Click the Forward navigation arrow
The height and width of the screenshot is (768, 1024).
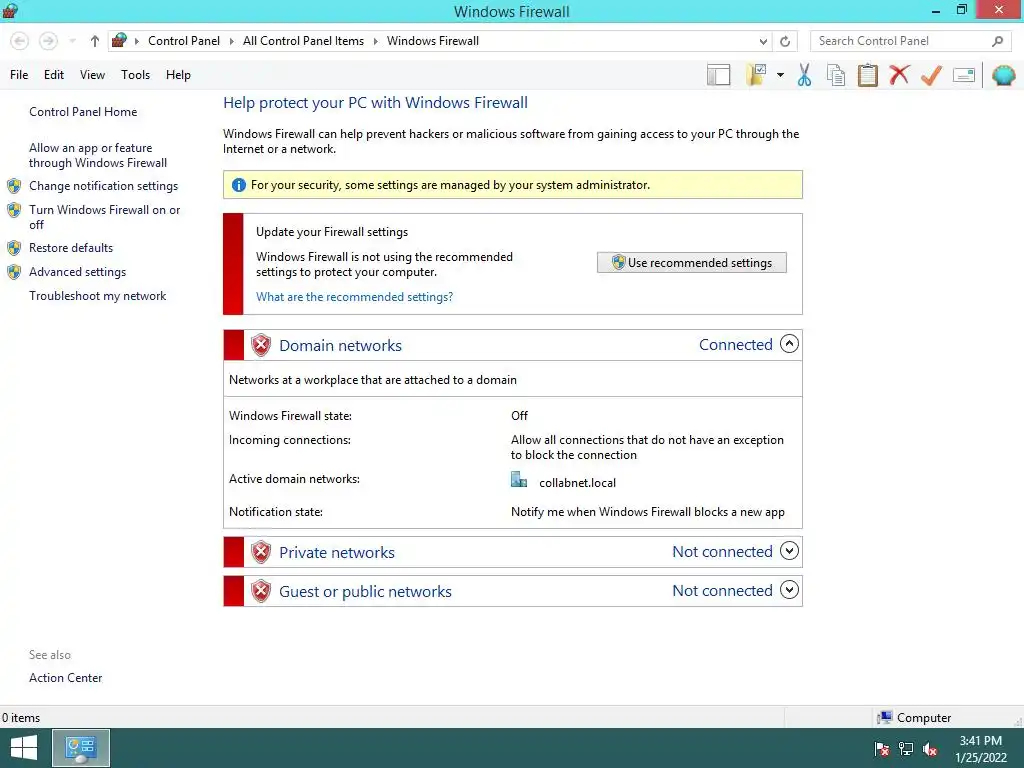[48, 41]
